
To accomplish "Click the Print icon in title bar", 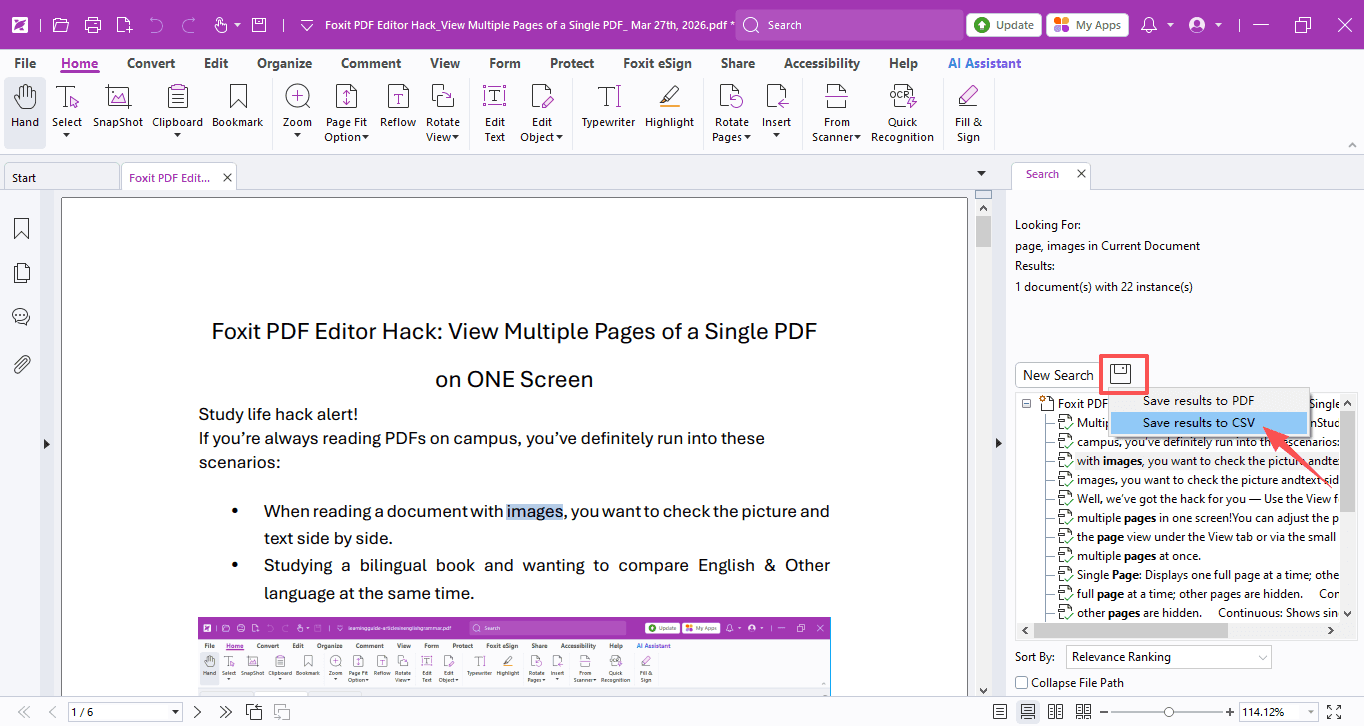I will (93, 25).
